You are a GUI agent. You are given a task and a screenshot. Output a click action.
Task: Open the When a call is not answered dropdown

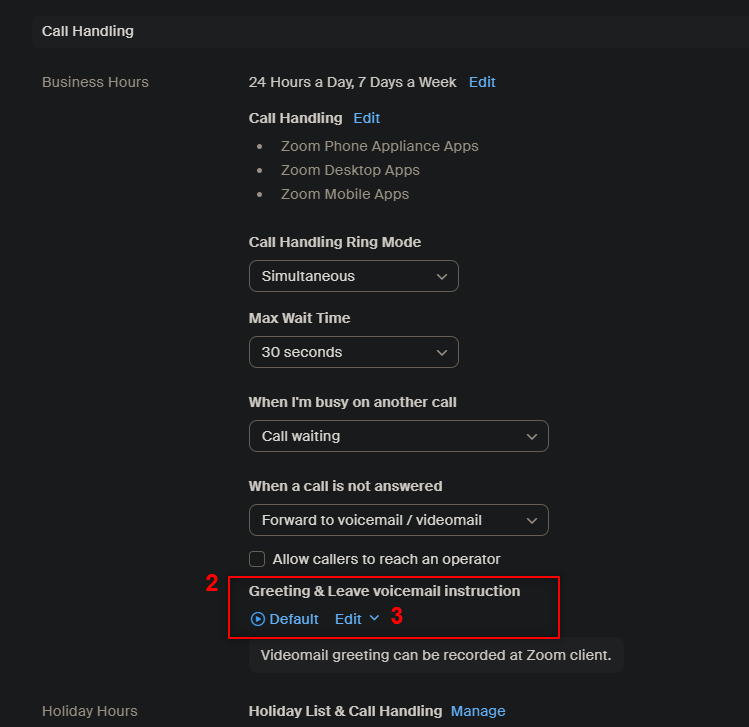[x=398, y=520]
